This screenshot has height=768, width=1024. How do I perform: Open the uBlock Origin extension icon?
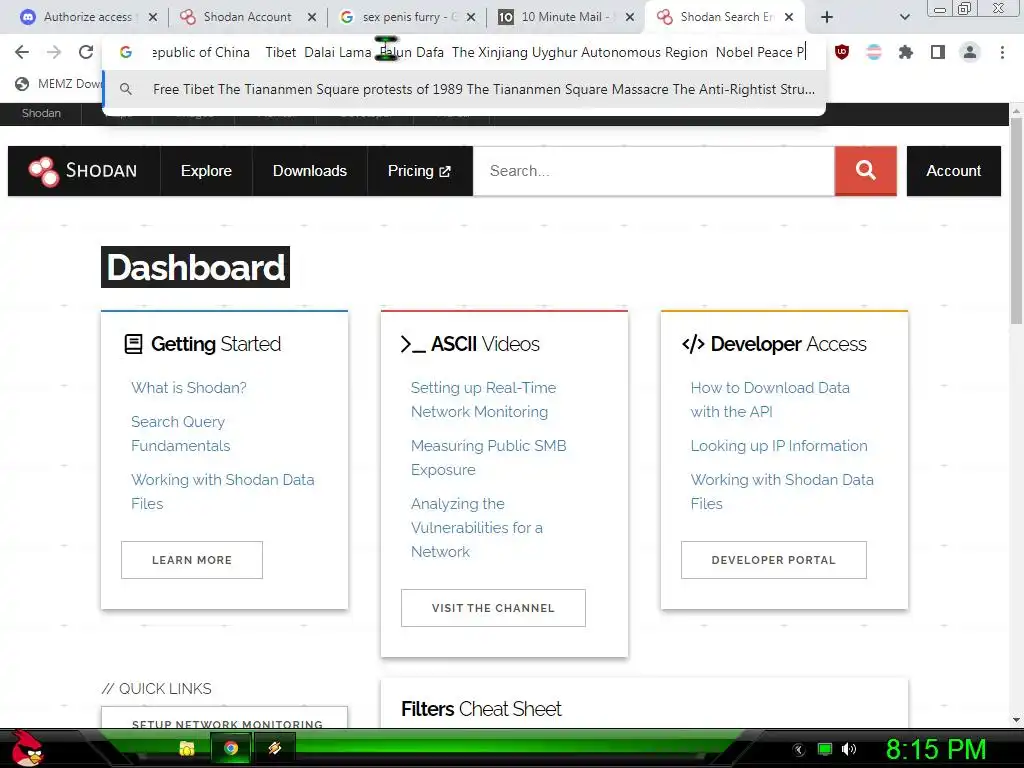coord(842,52)
